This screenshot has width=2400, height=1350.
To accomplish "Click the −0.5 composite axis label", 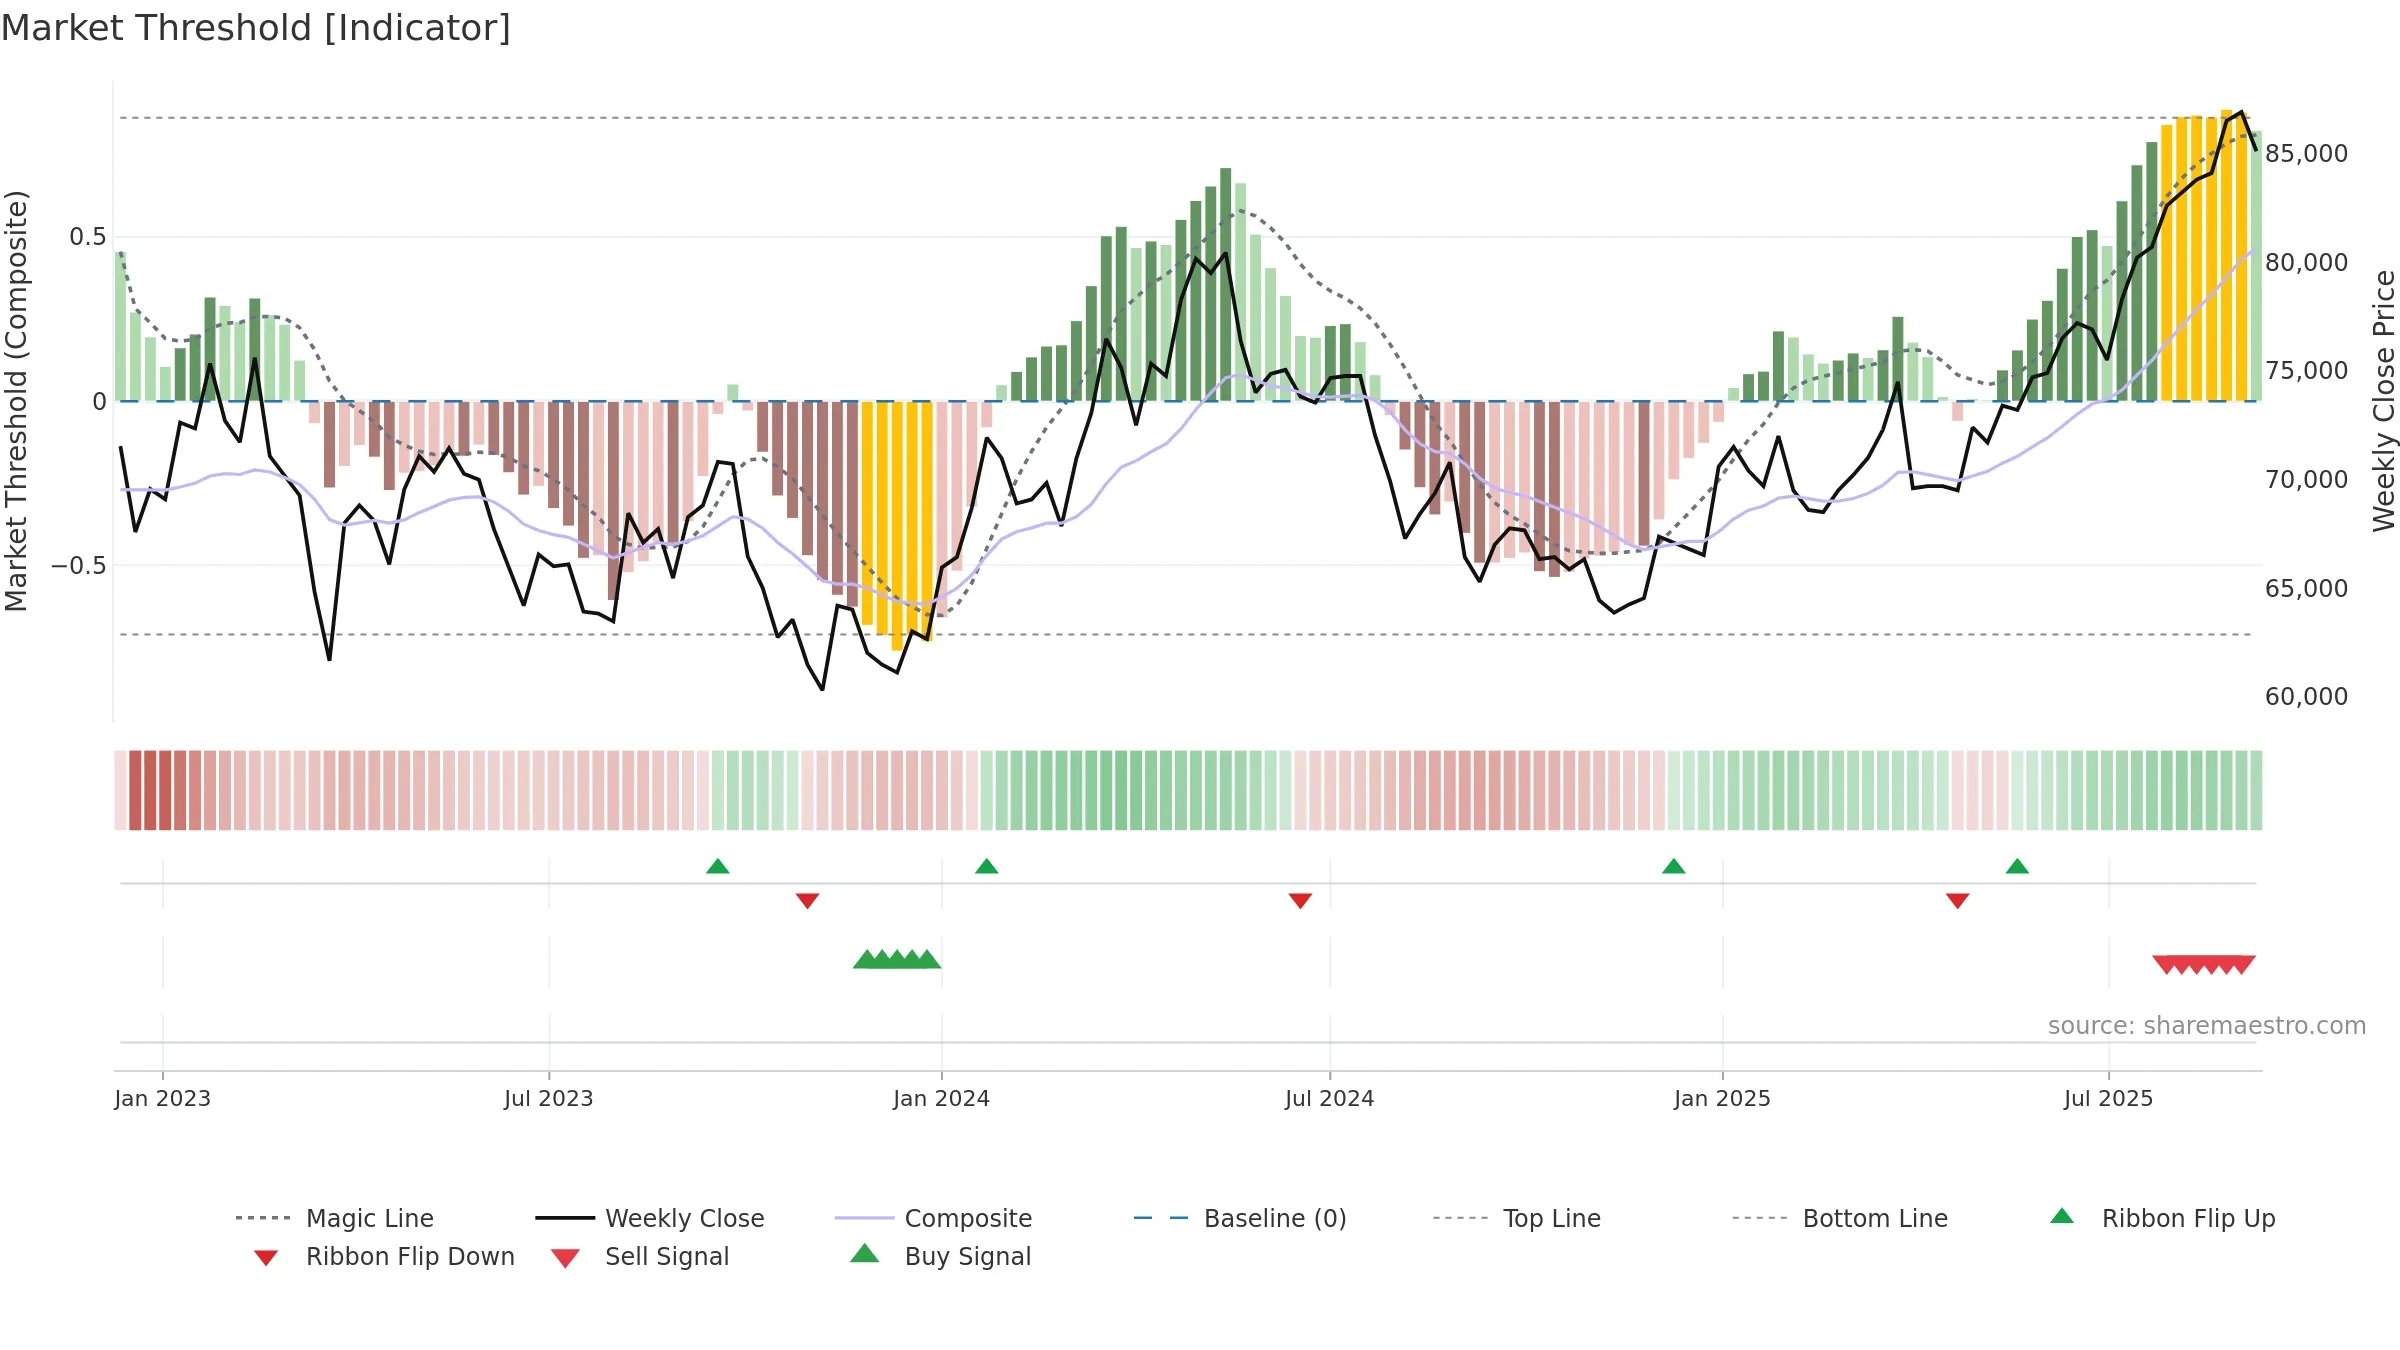I will pyautogui.click(x=79, y=566).
